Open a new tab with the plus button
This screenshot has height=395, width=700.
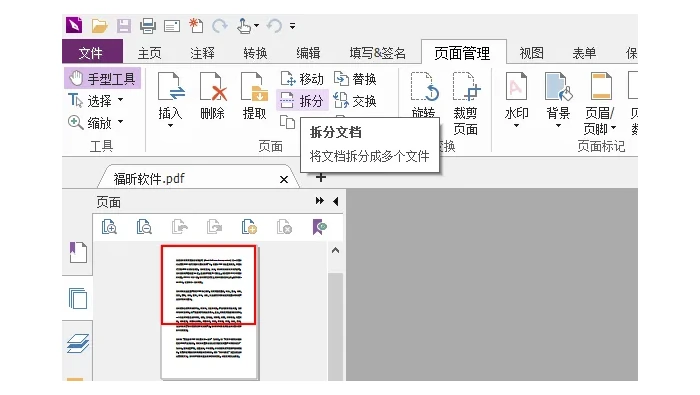click(x=321, y=178)
